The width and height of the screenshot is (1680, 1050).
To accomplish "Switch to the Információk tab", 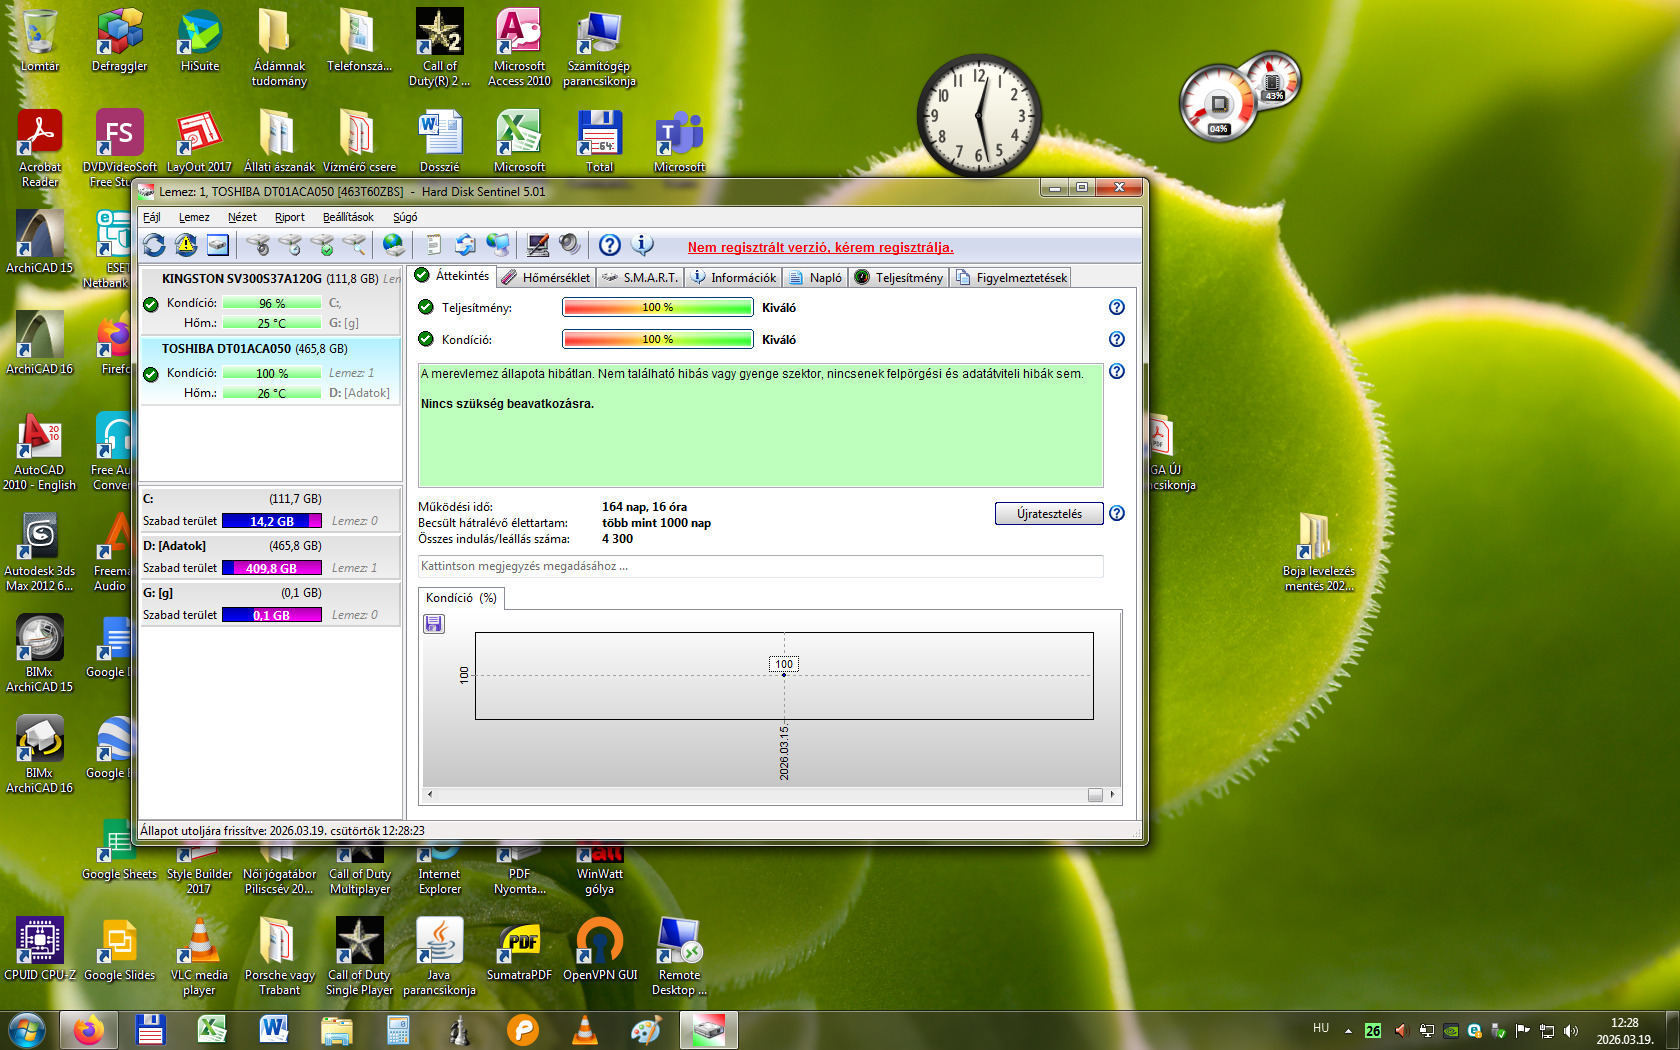I will pyautogui.click(x=734, y=278).
